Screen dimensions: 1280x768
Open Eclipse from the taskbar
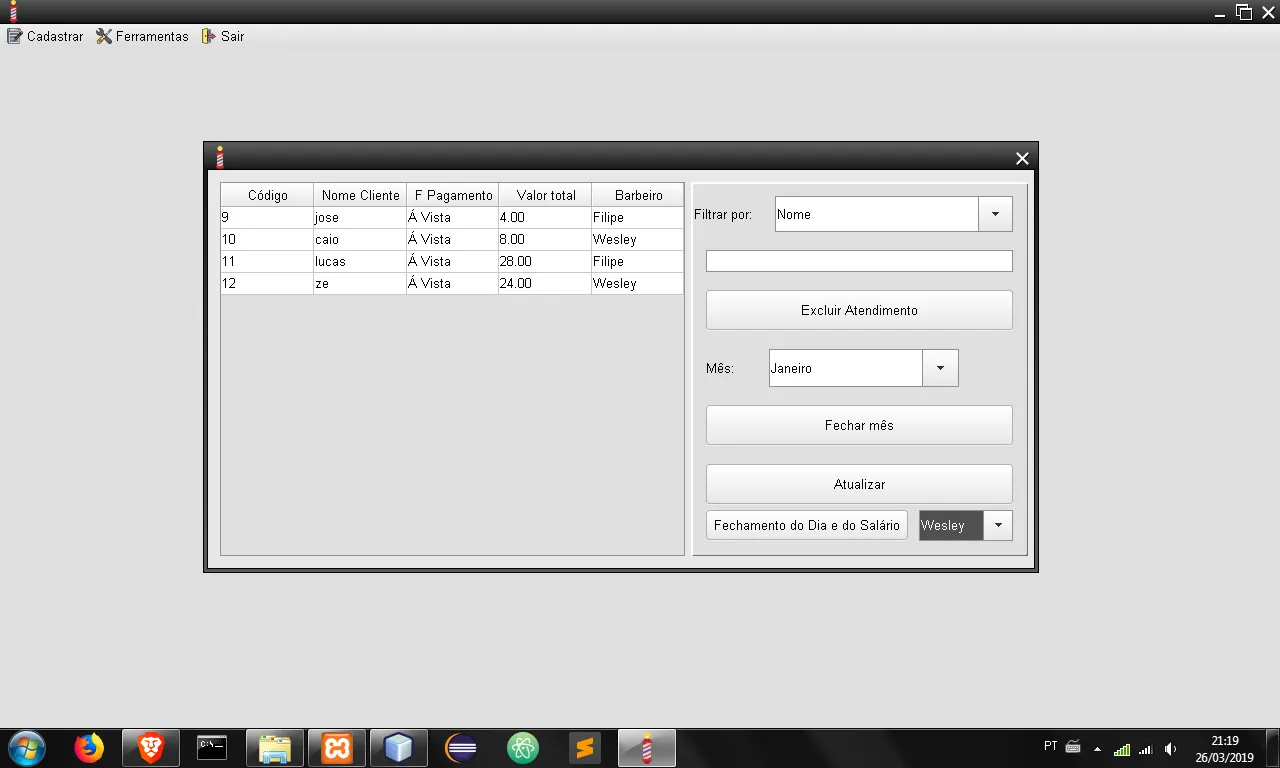[x=461, y=747]
